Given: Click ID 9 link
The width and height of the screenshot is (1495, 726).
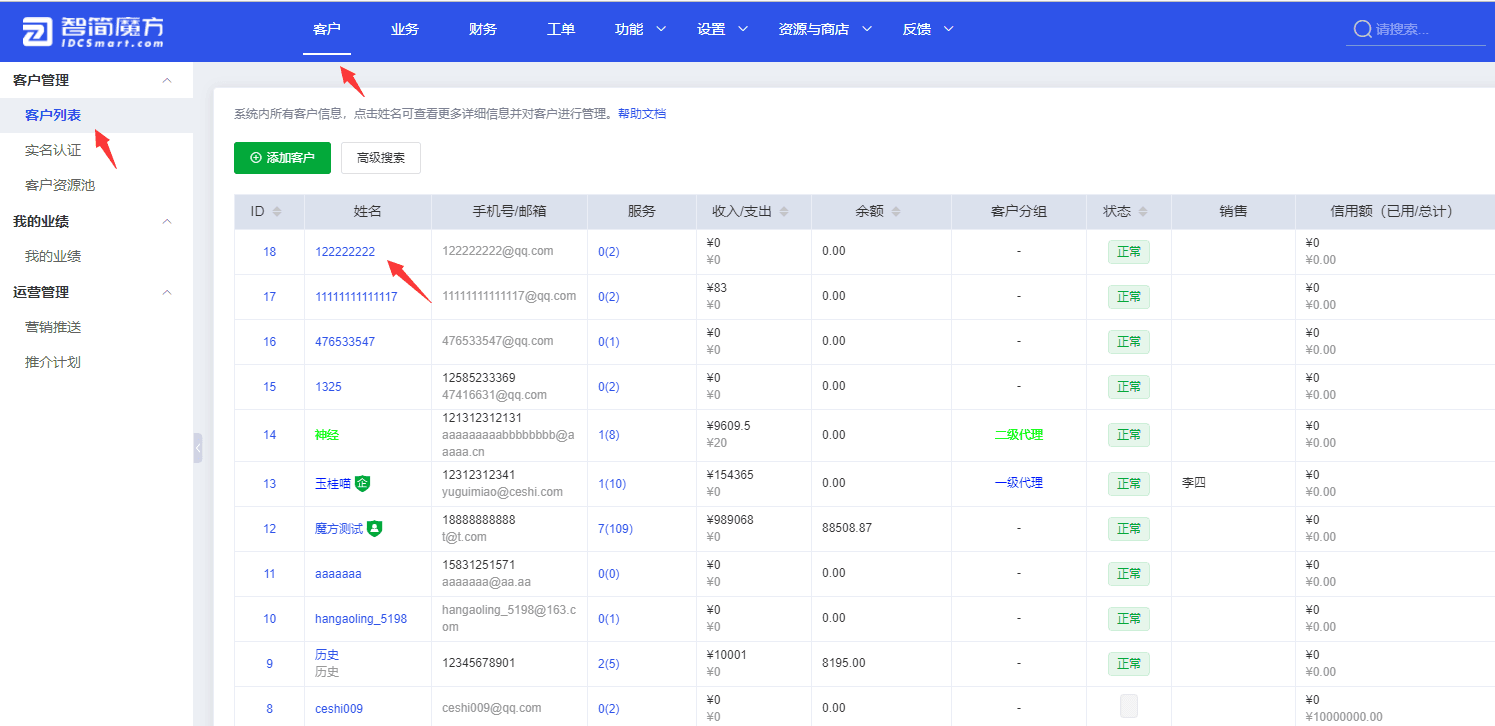Looking at the screenshot, I should point(269,664).
